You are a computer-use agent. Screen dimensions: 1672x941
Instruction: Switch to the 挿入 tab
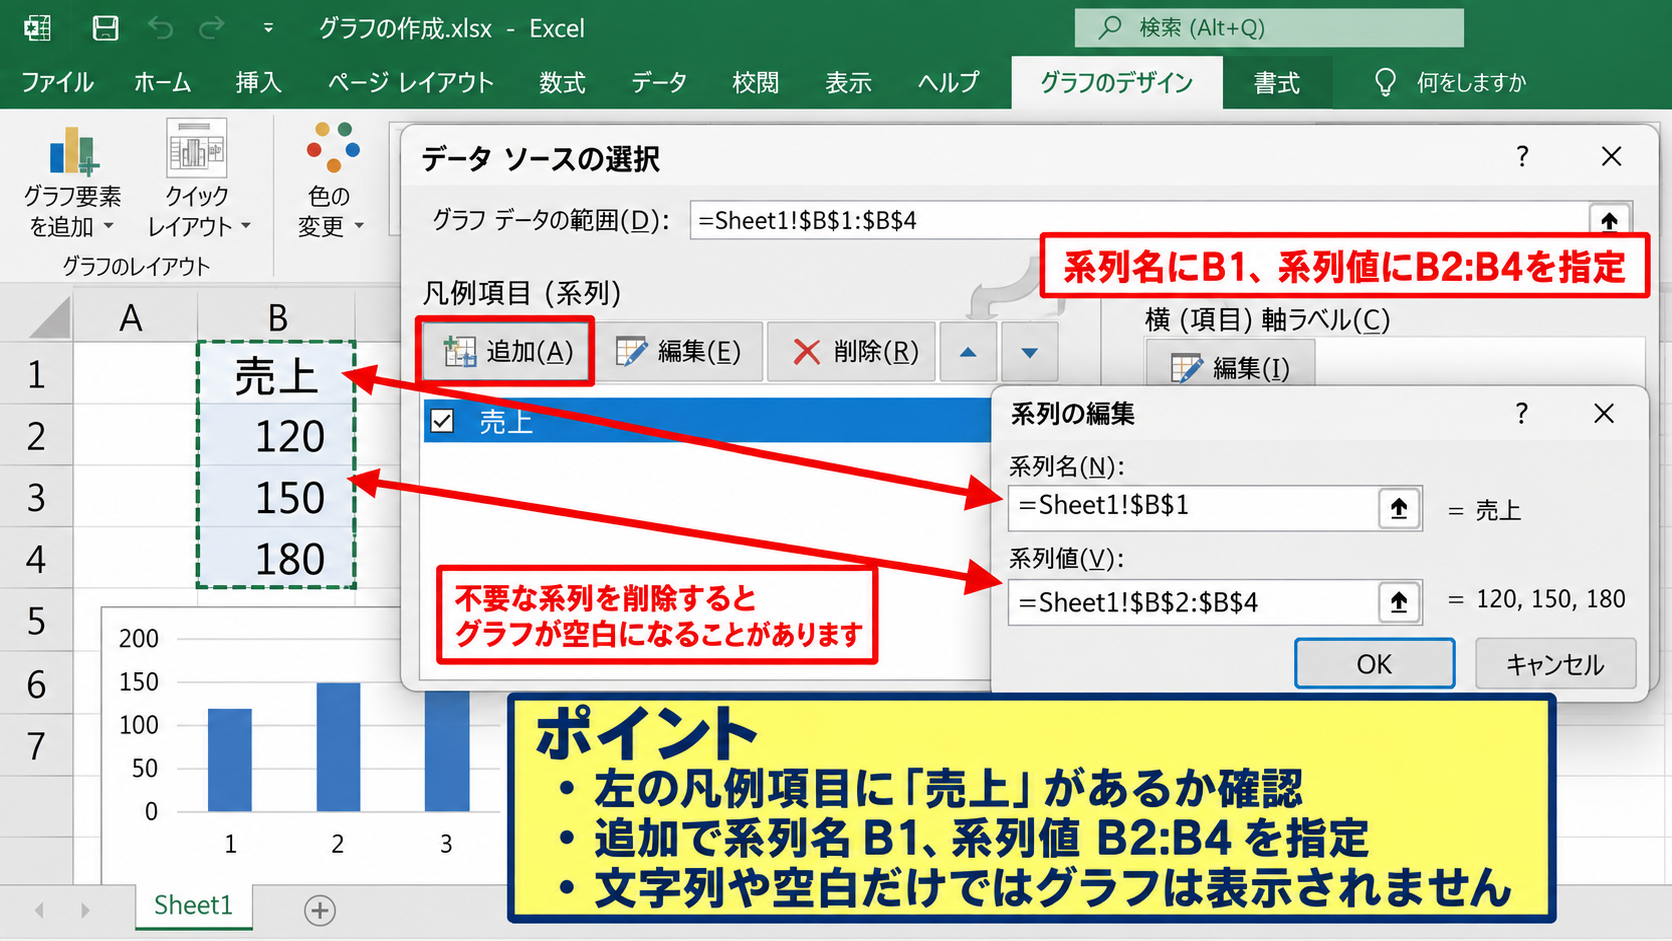[x=258, y=82]
